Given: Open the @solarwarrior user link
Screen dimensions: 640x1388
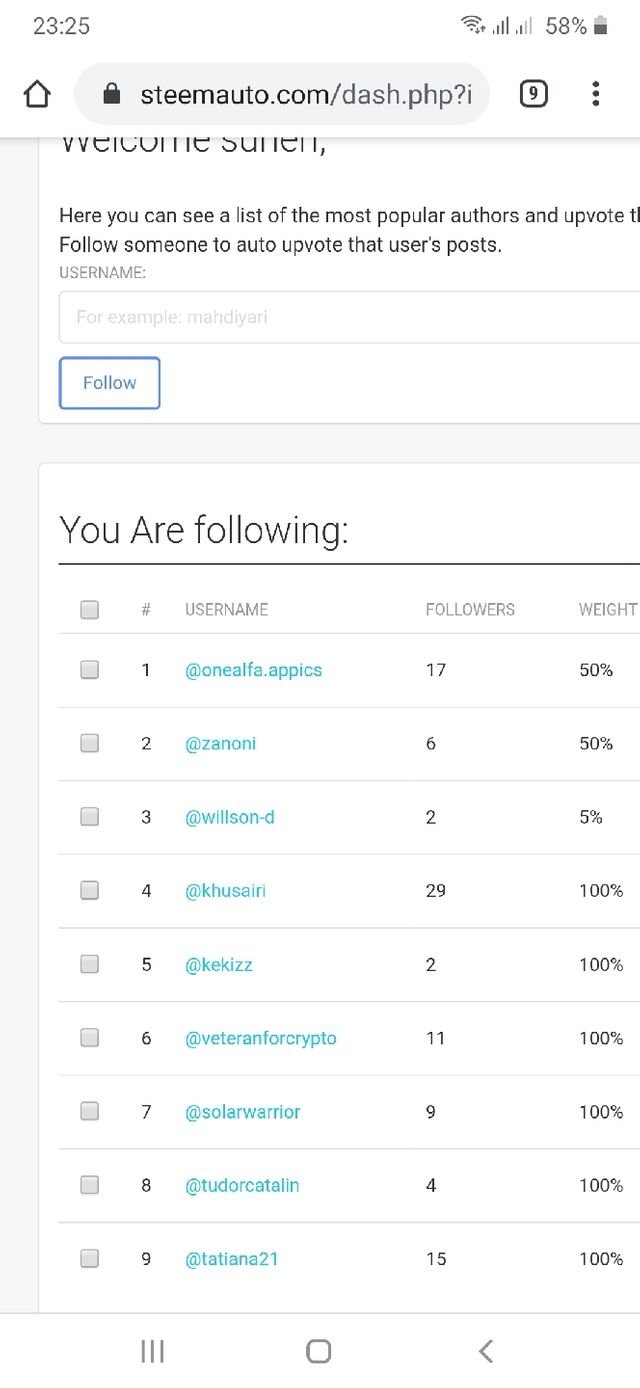Looking at the screenshot, I should pos(243,1112).
